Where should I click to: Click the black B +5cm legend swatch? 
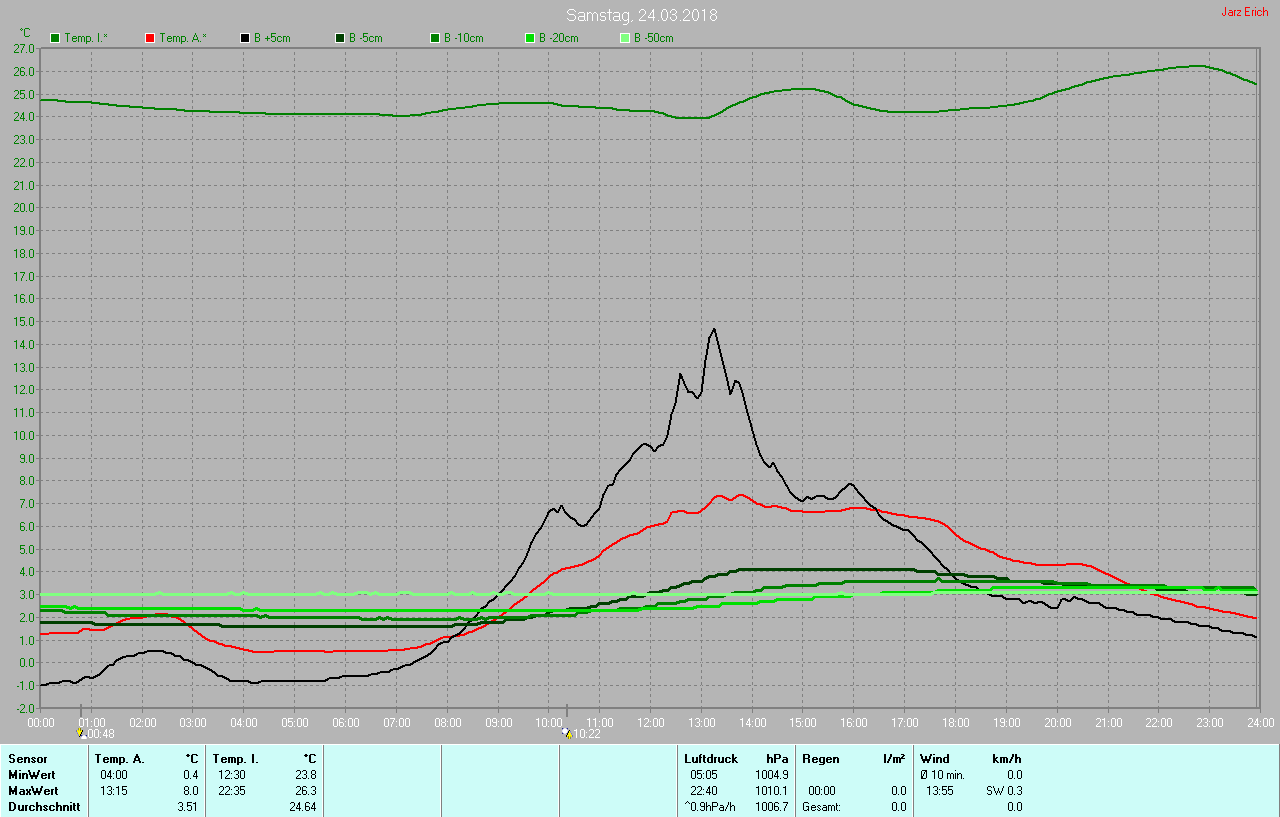click(245, 38)
